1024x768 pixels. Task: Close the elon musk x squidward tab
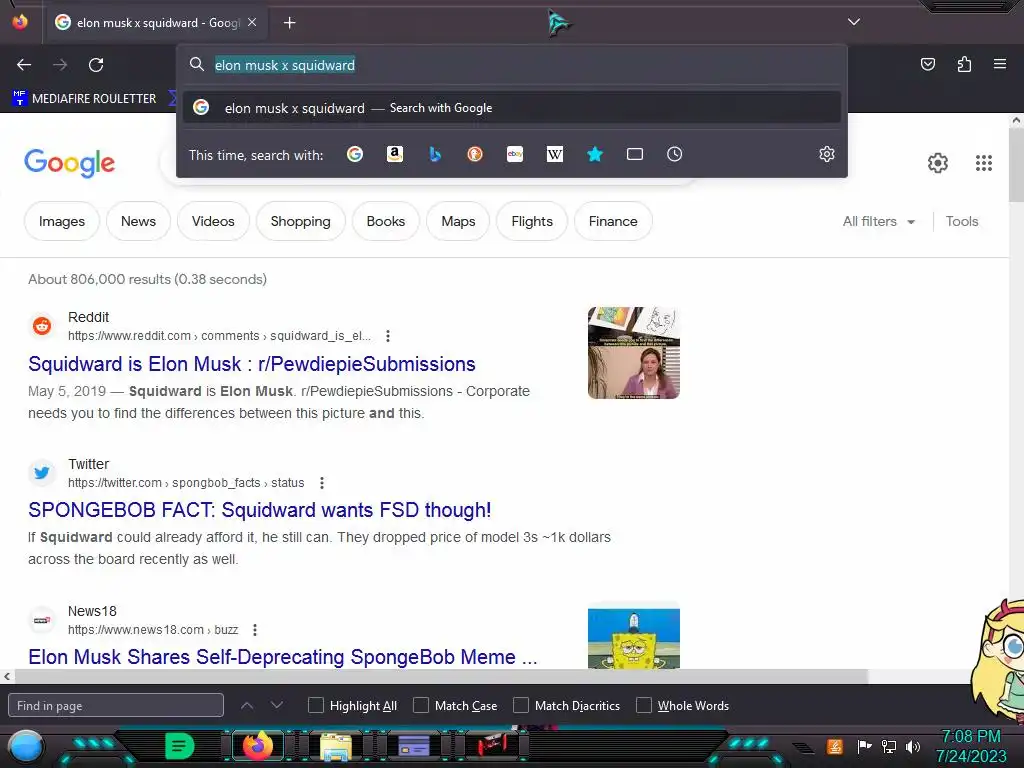pos(252,22)
